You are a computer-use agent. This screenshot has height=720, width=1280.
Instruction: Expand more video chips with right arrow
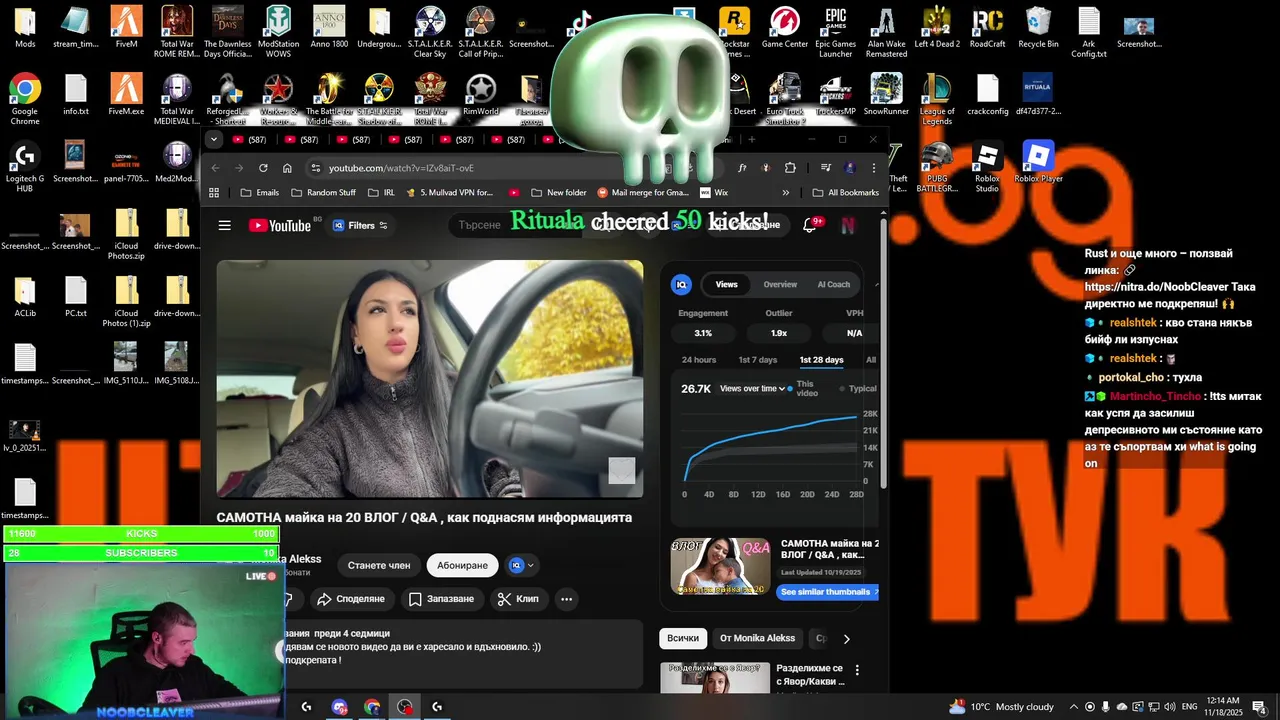[x=846, y=638]
